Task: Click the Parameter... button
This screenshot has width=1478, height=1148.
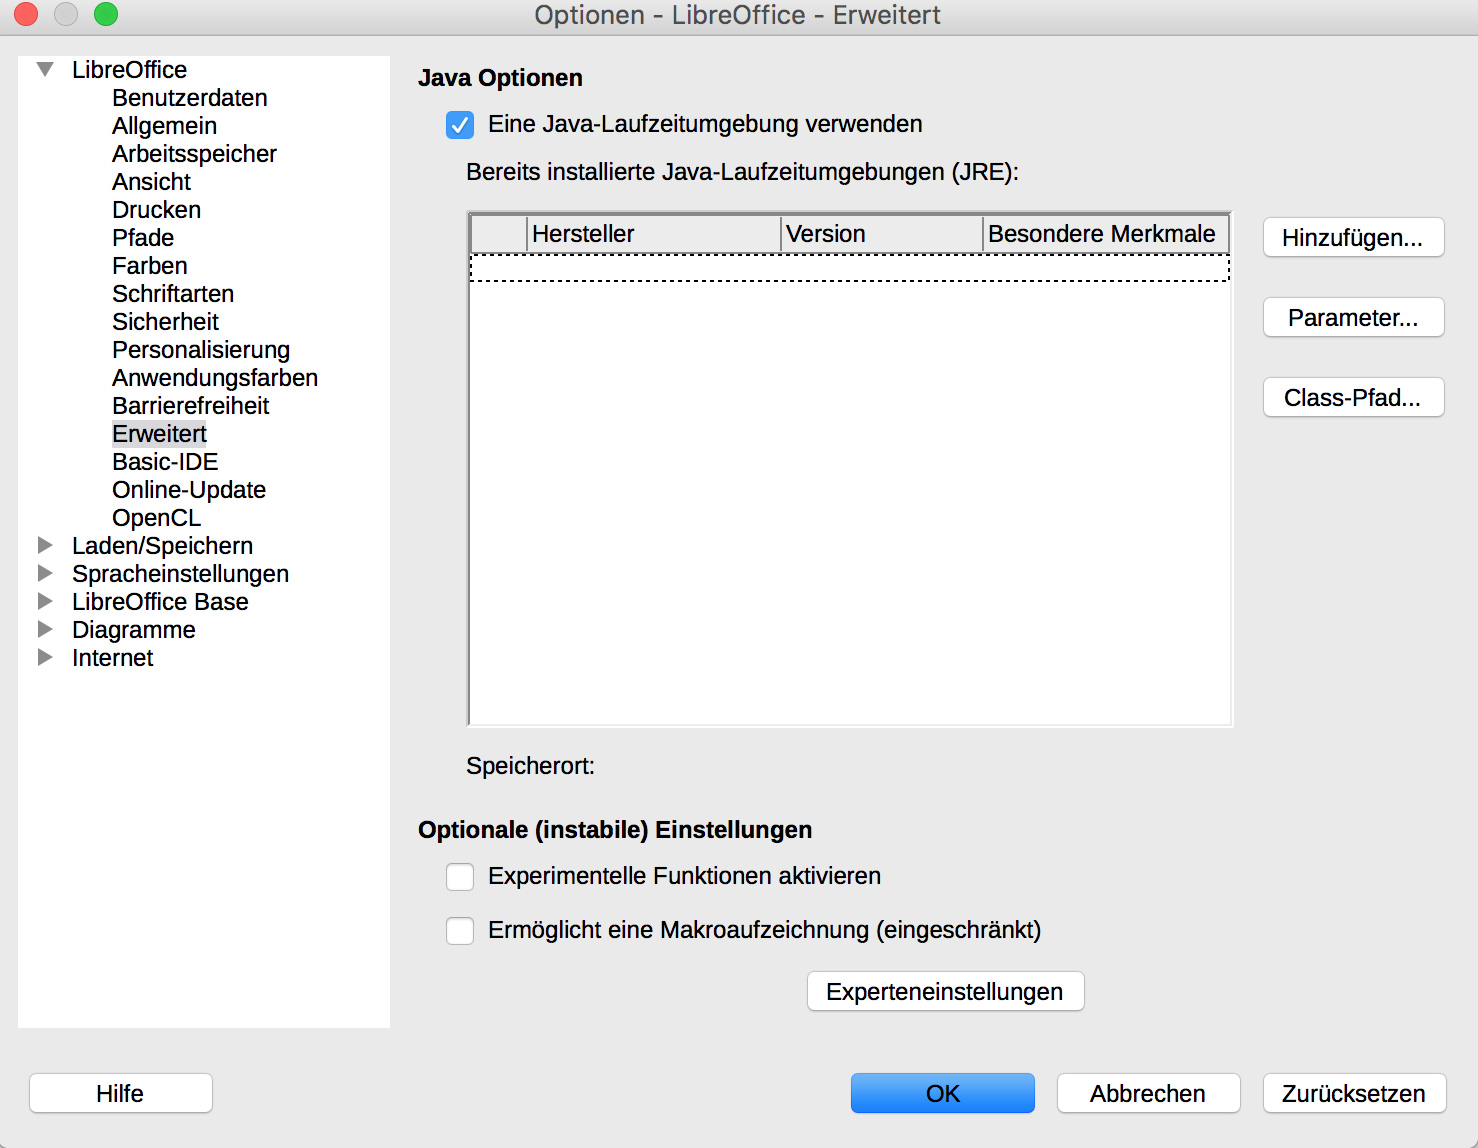Action: [x=1353, y=318]
